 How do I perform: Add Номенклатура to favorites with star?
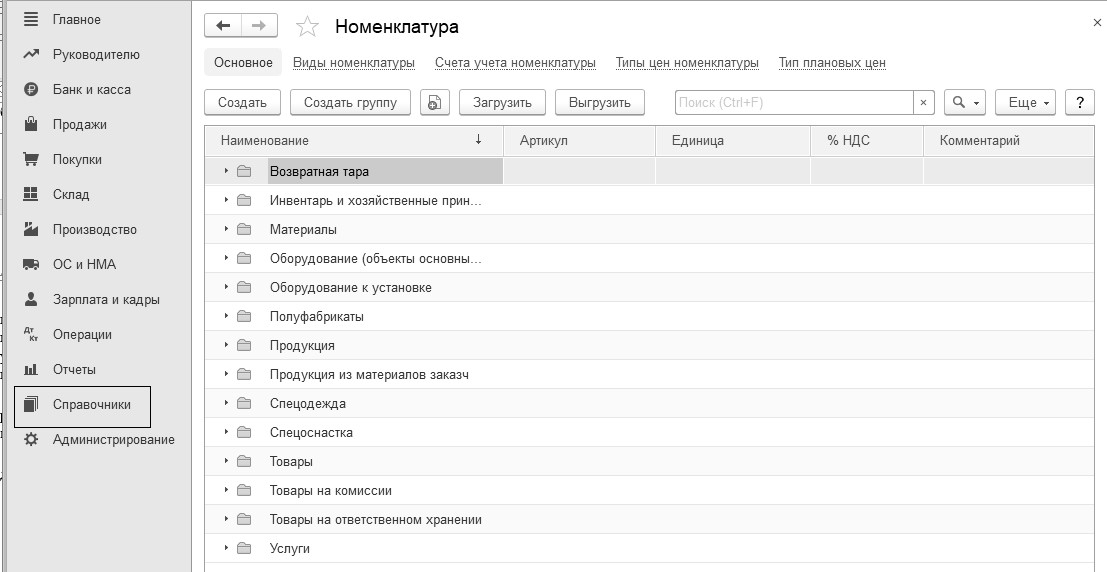(x=308, y=27)
